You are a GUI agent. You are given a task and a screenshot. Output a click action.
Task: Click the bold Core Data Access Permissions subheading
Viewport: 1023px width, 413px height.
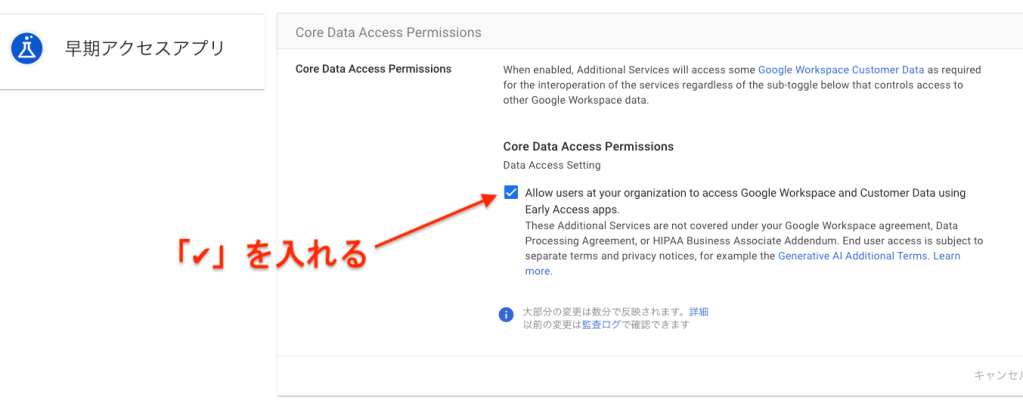point(588,146)
